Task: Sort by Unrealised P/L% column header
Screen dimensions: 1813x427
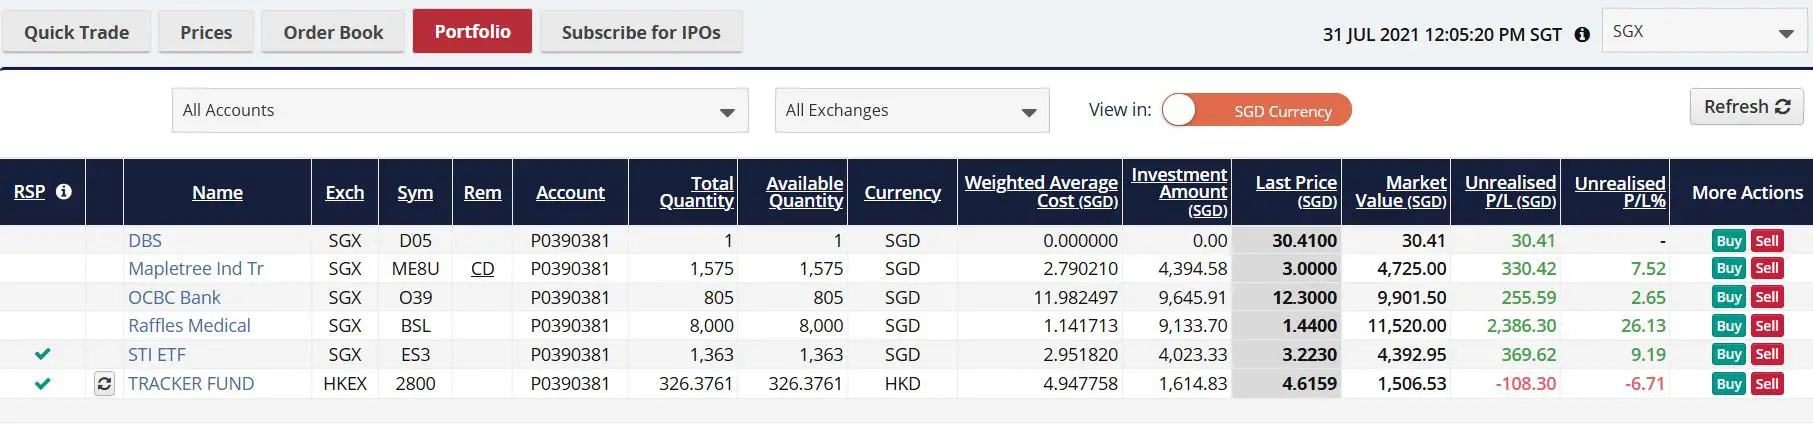Action: (x=1619, y=191)
